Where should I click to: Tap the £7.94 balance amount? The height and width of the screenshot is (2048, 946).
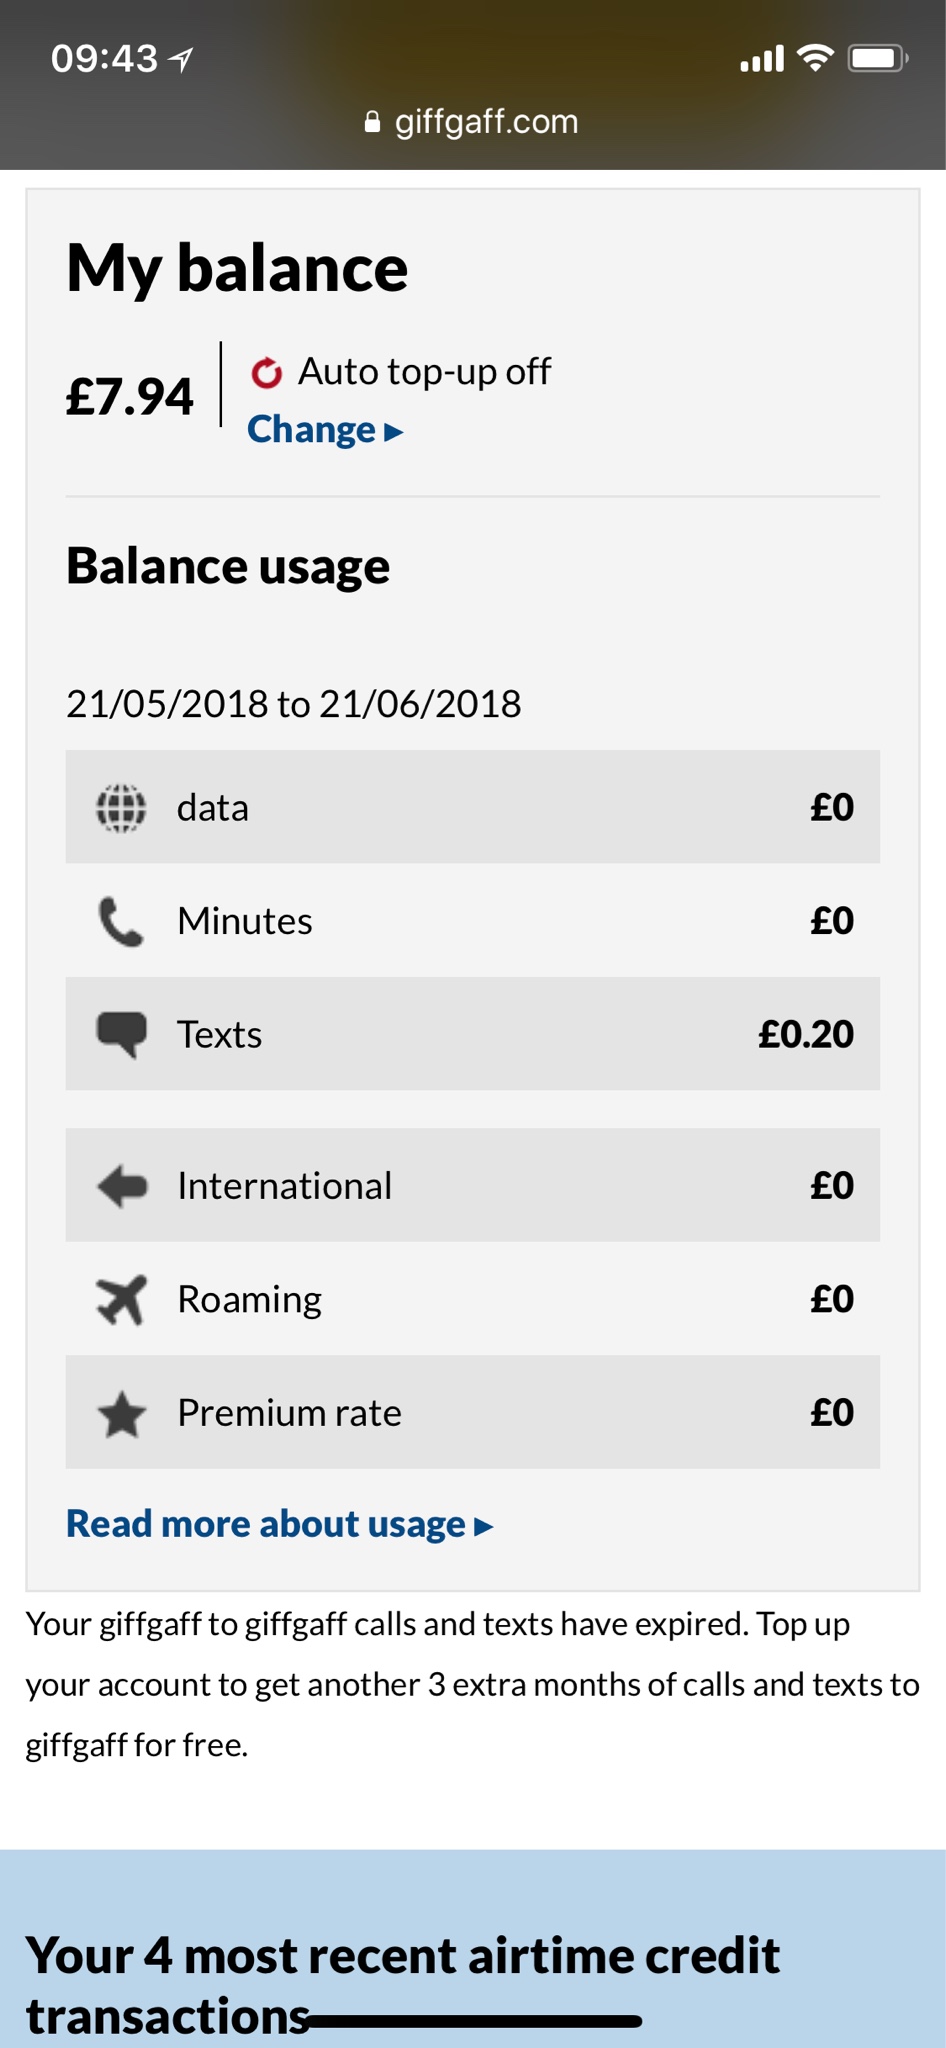pyautogui.click(x=130, y=396)
